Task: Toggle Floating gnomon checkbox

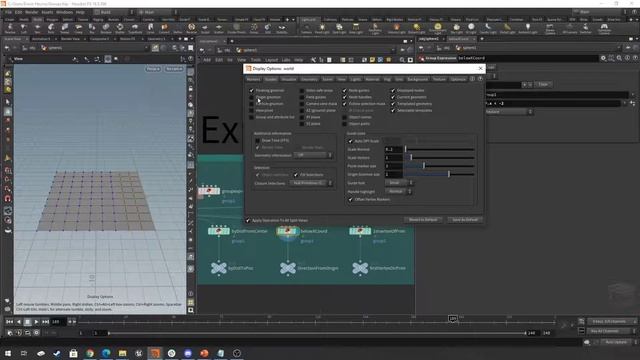Action: [251, 90]
